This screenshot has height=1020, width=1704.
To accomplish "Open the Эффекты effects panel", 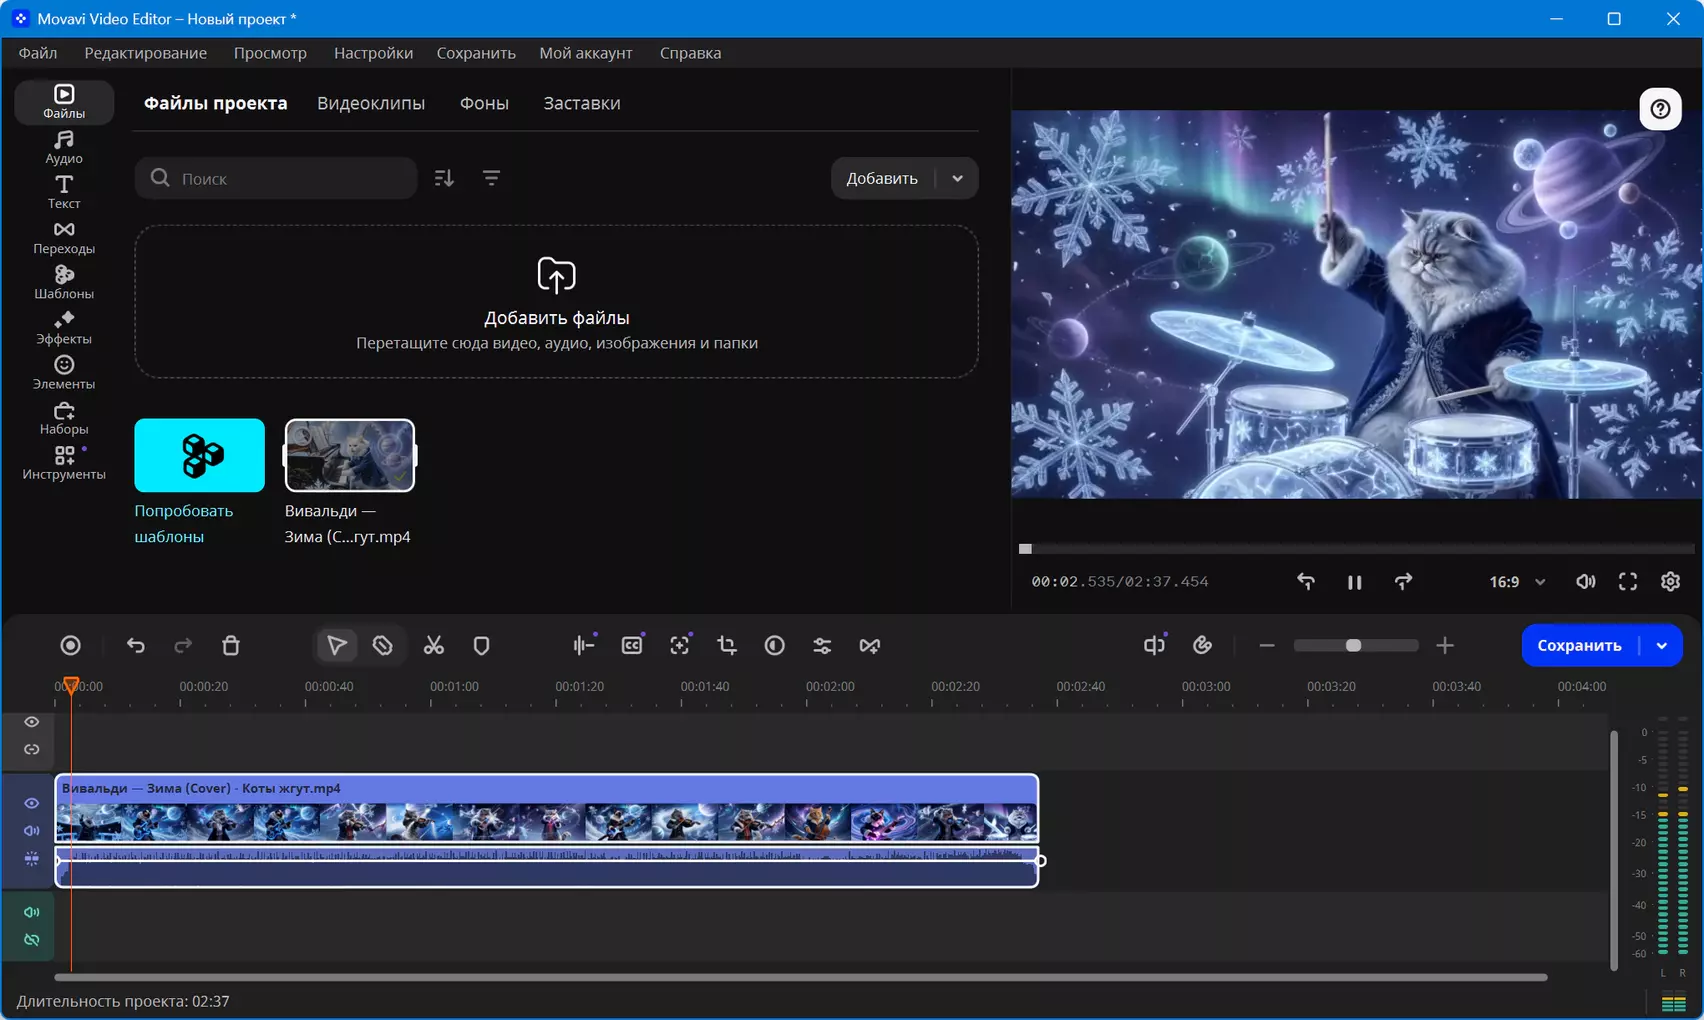I will (x=64, y=328).
